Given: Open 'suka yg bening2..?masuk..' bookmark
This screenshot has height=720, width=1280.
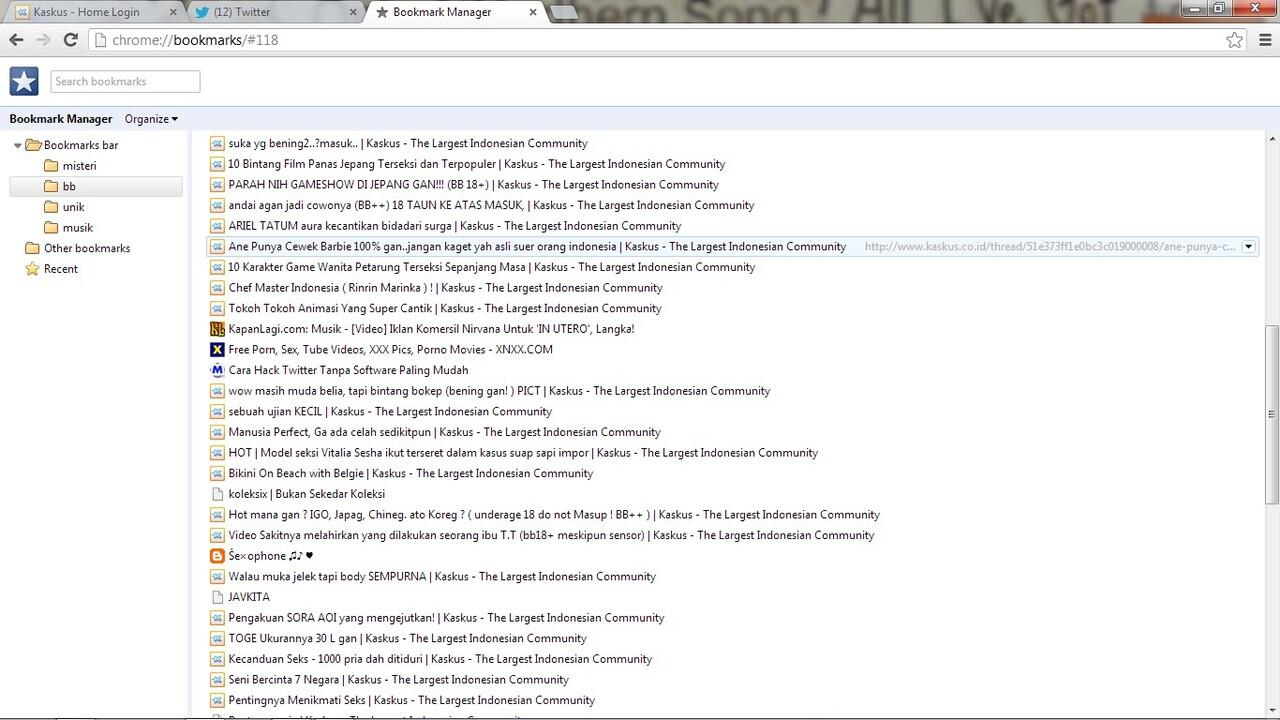Looking at the screenshot, I should (408, 144).
